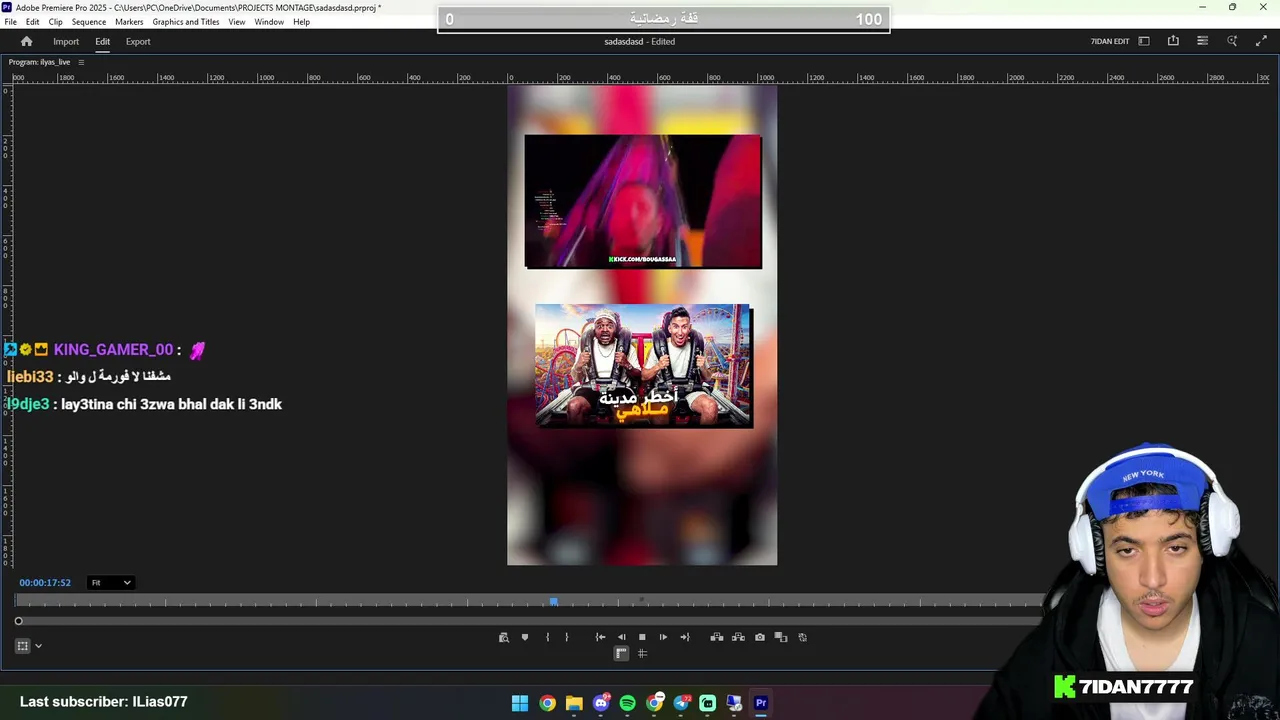Open the green Kick taskbar app

tap(707, 703)
